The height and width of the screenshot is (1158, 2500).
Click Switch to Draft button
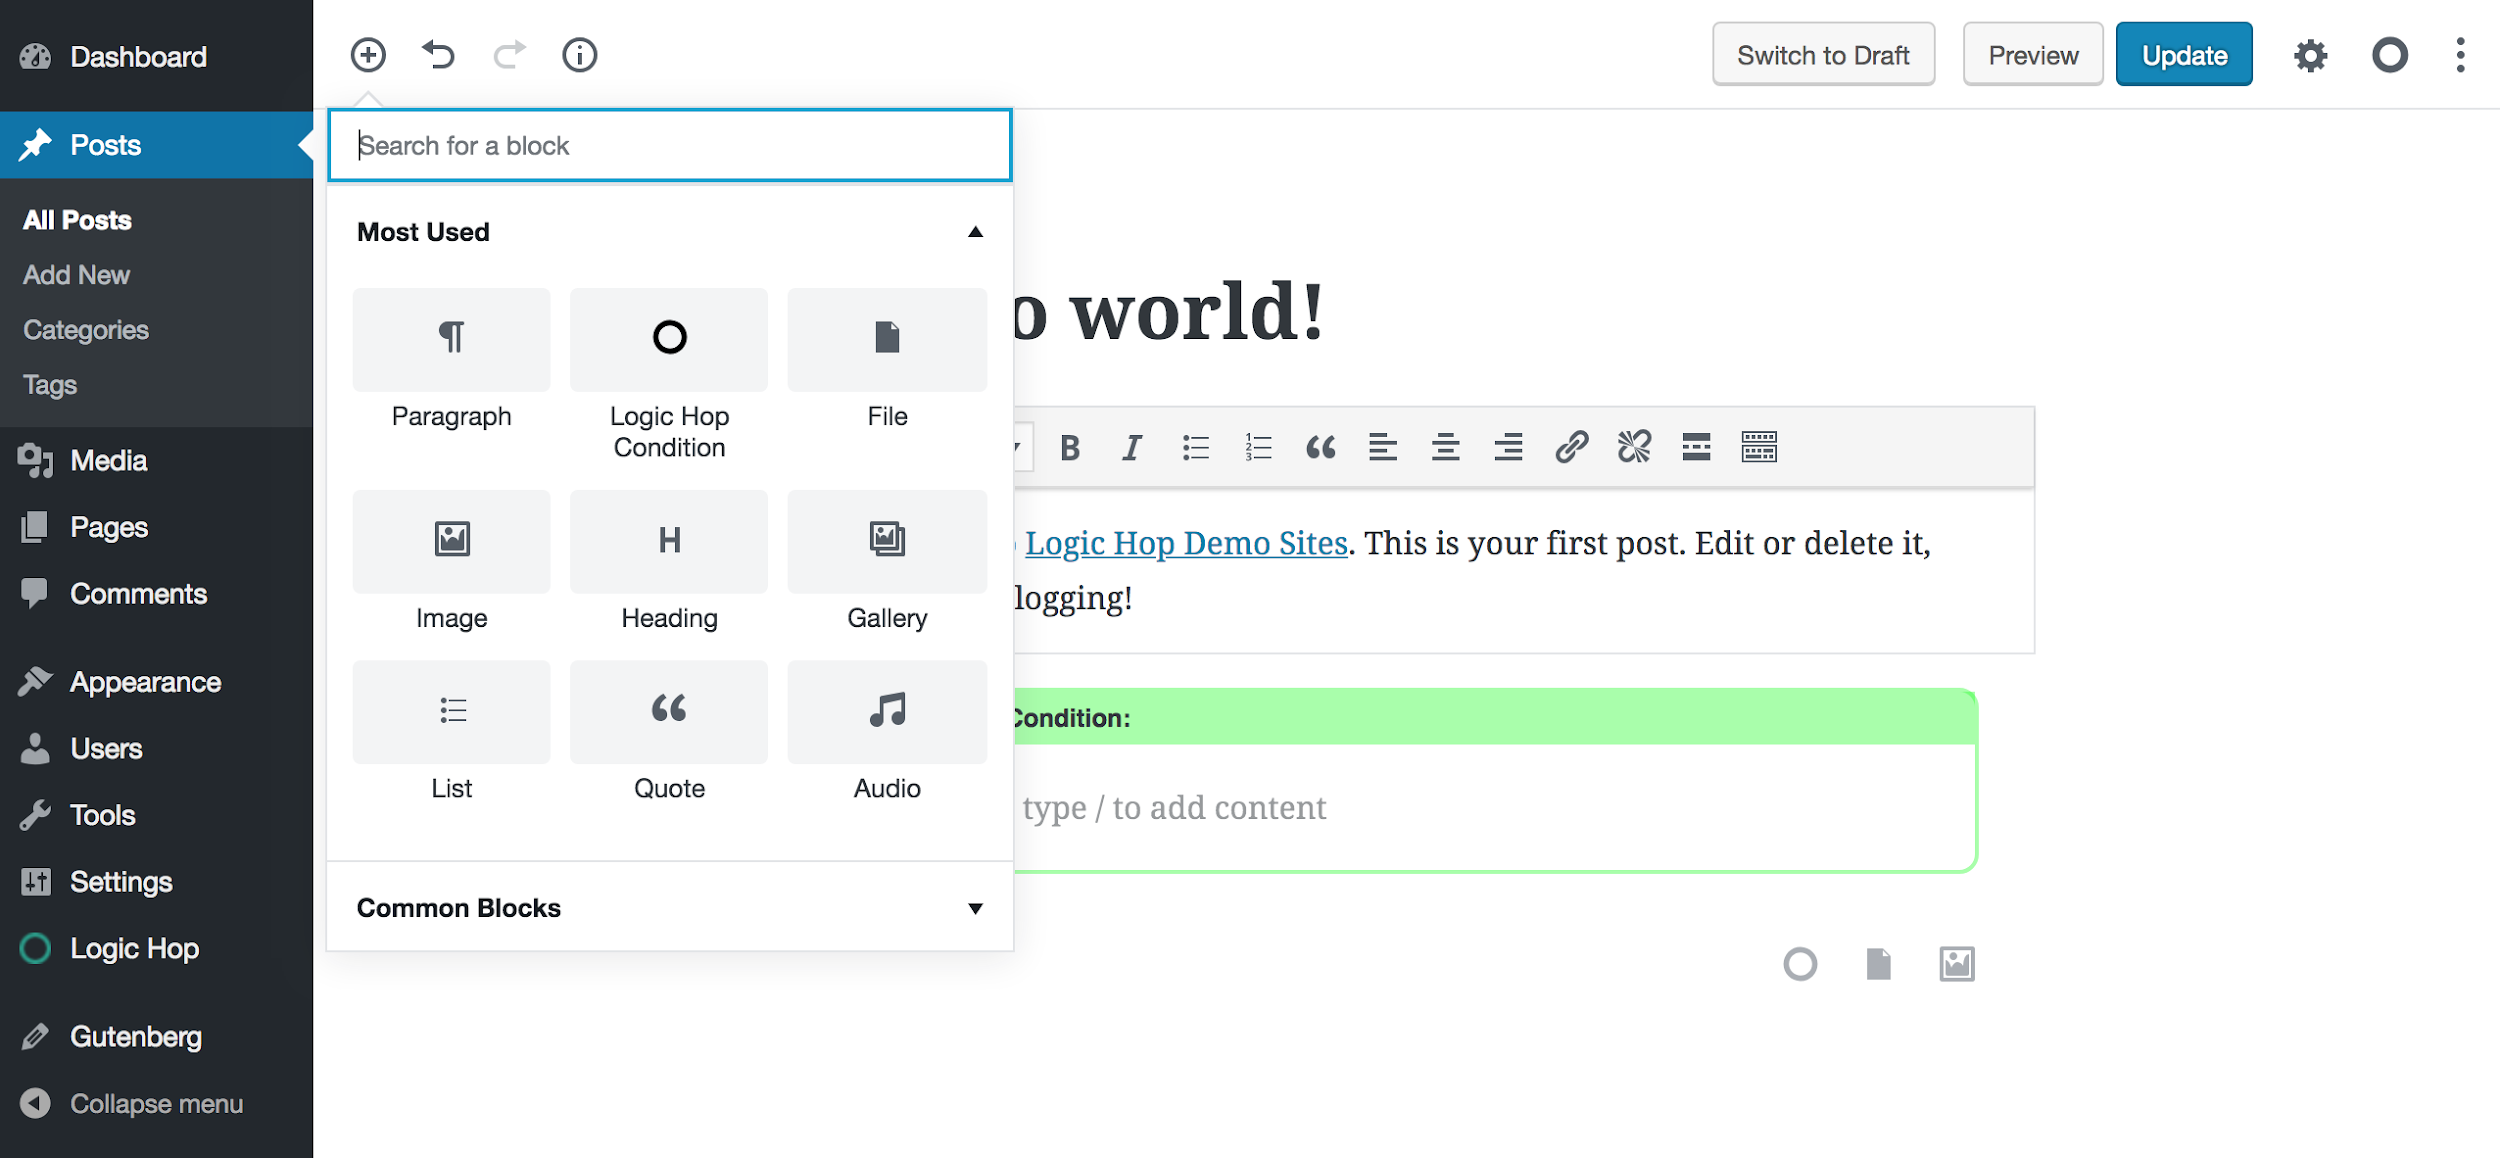coord(1823,55)
